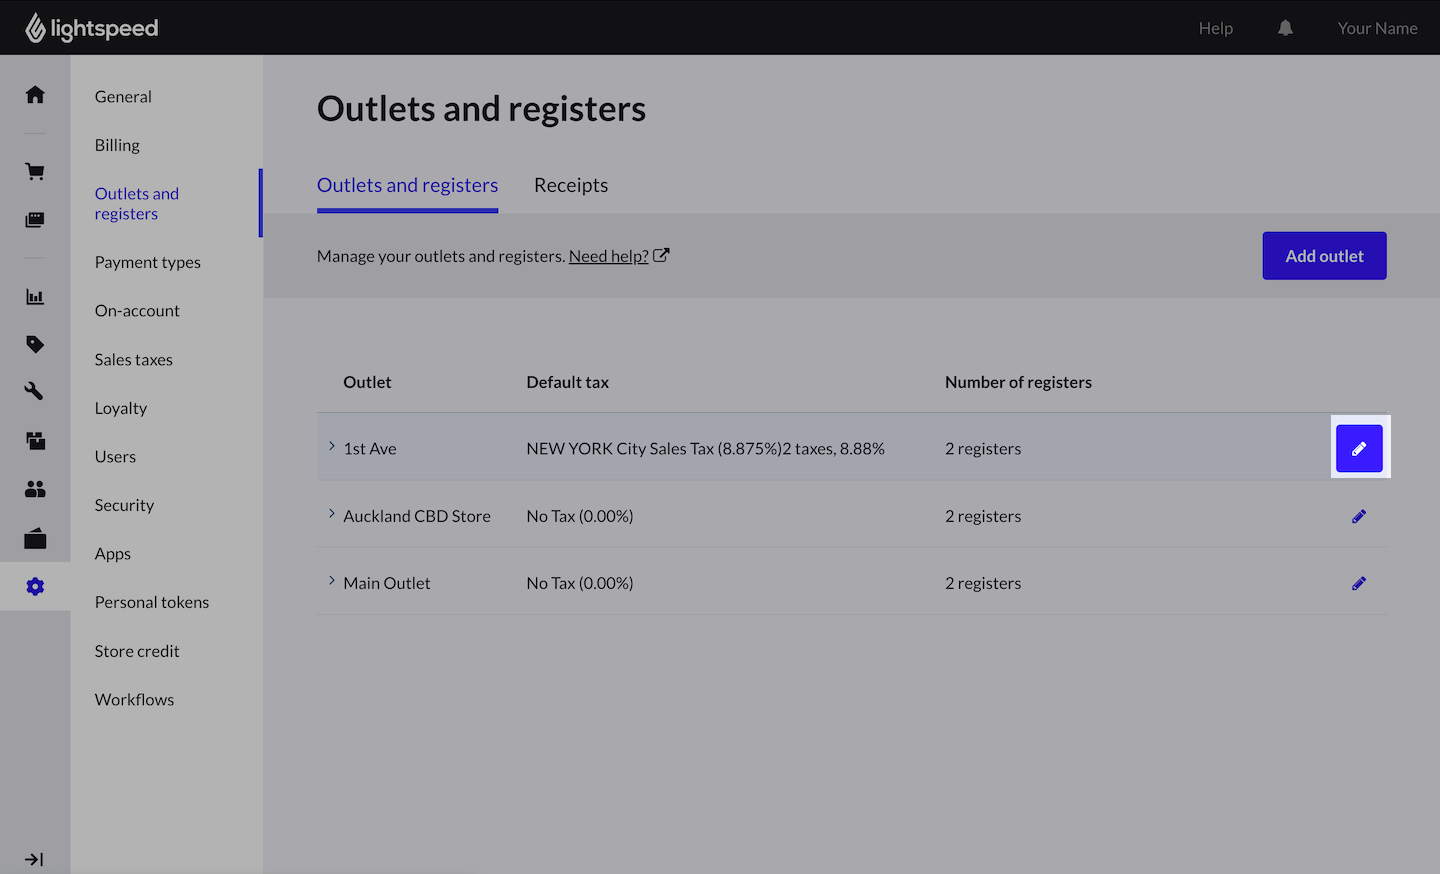The width and height of the screenshot is (1440, 874).
Task: Open the Products tag icon
Action: coord(35,344)
